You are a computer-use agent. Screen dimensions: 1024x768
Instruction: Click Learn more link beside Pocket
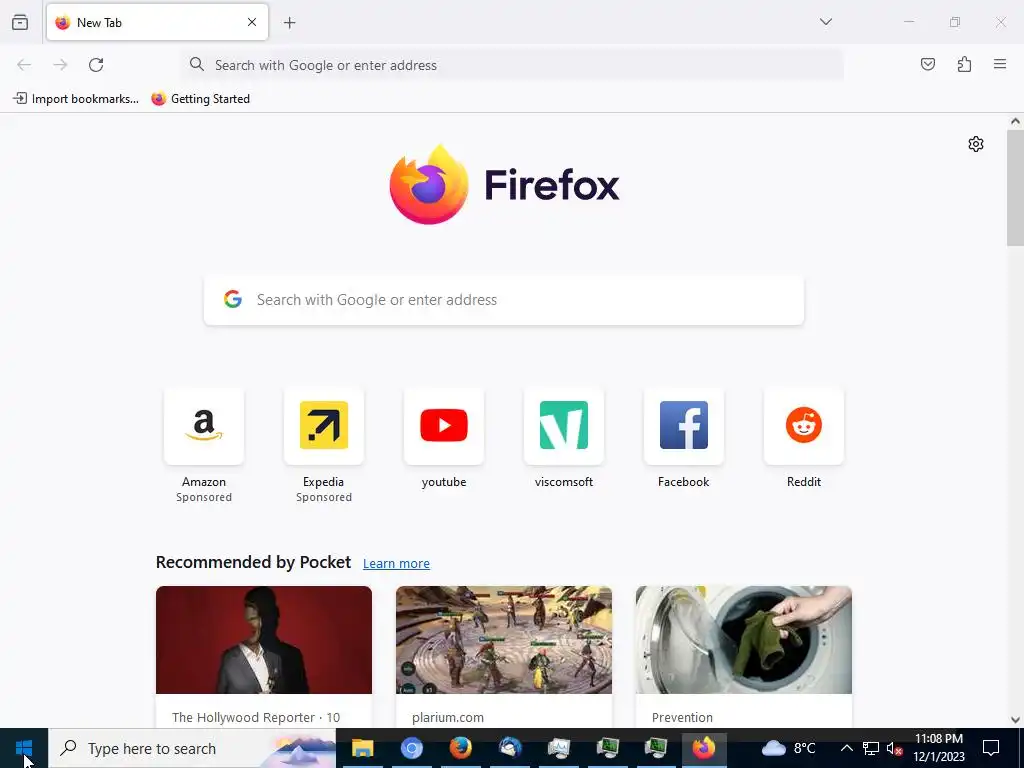(396, 563)
